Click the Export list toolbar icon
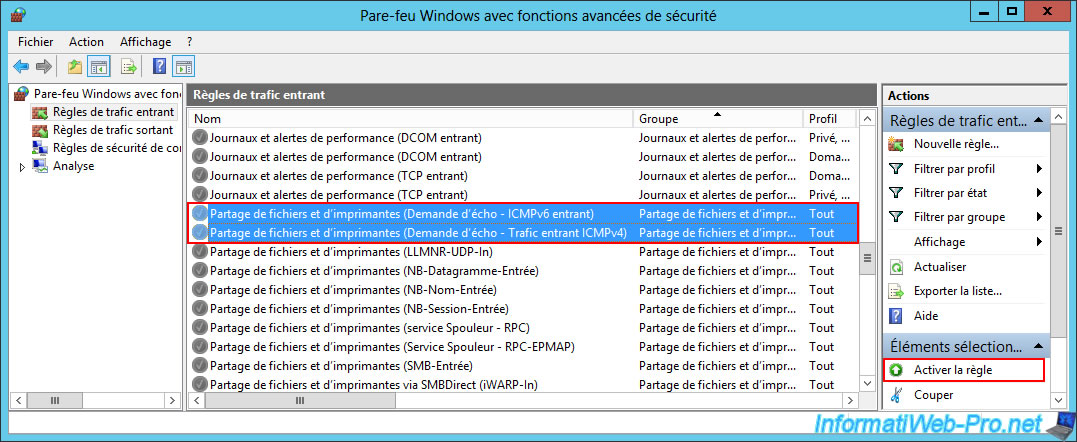 click(x=128, y=67)
